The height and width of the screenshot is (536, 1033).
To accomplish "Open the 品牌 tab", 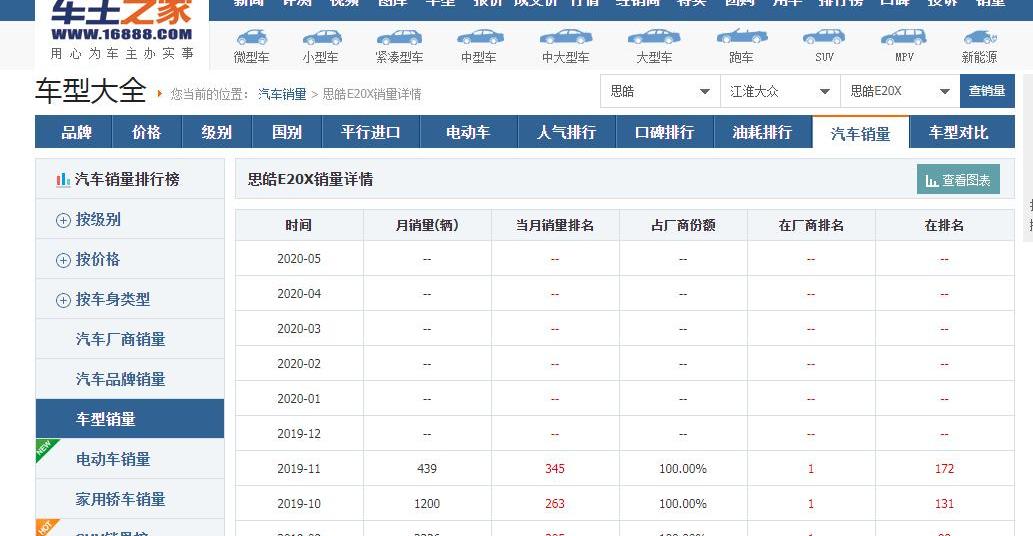I will tap(76, 132).
